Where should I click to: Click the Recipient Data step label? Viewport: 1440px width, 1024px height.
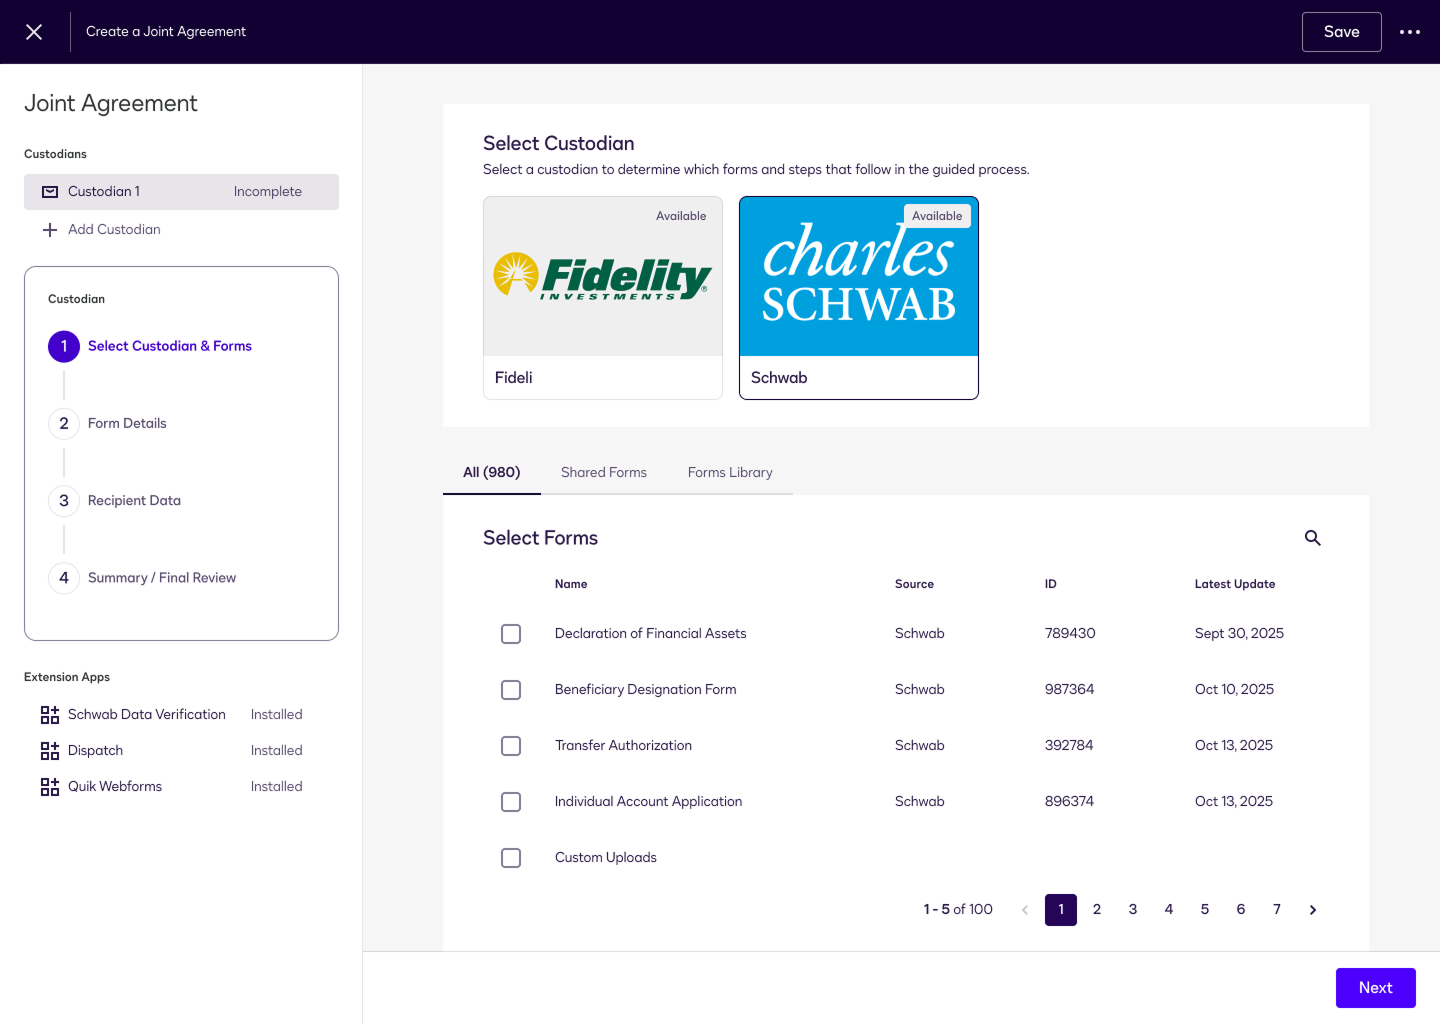134,500
